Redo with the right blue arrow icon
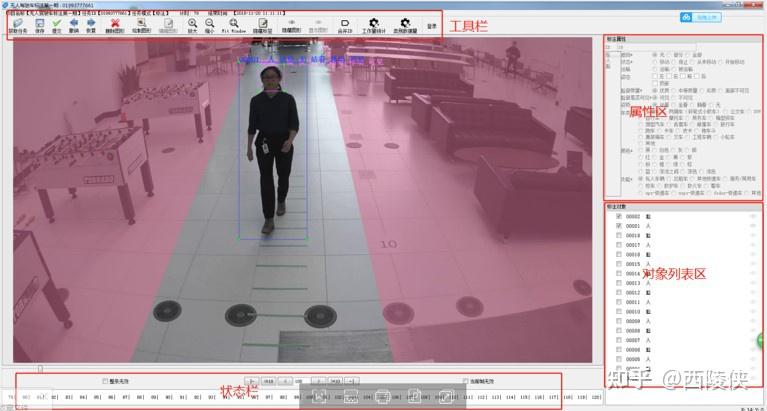 91,25
